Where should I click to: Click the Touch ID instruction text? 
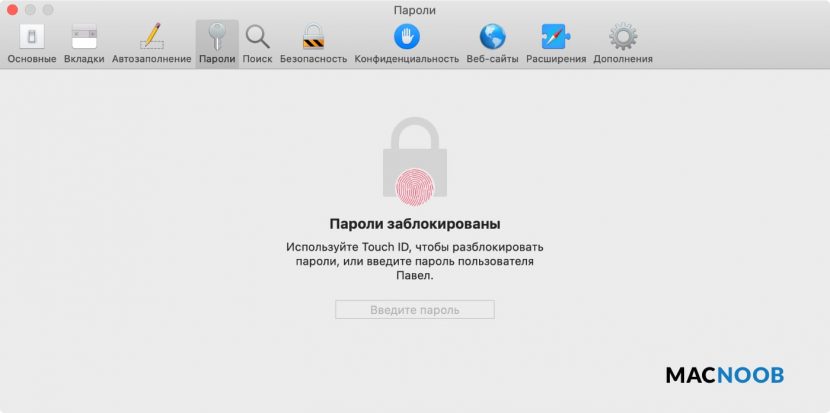(414, 262)
